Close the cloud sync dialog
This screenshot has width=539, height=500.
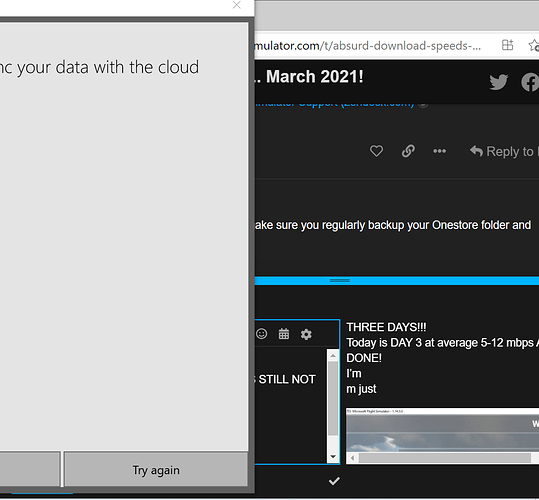pyautogui.click(x=236, y=5)
